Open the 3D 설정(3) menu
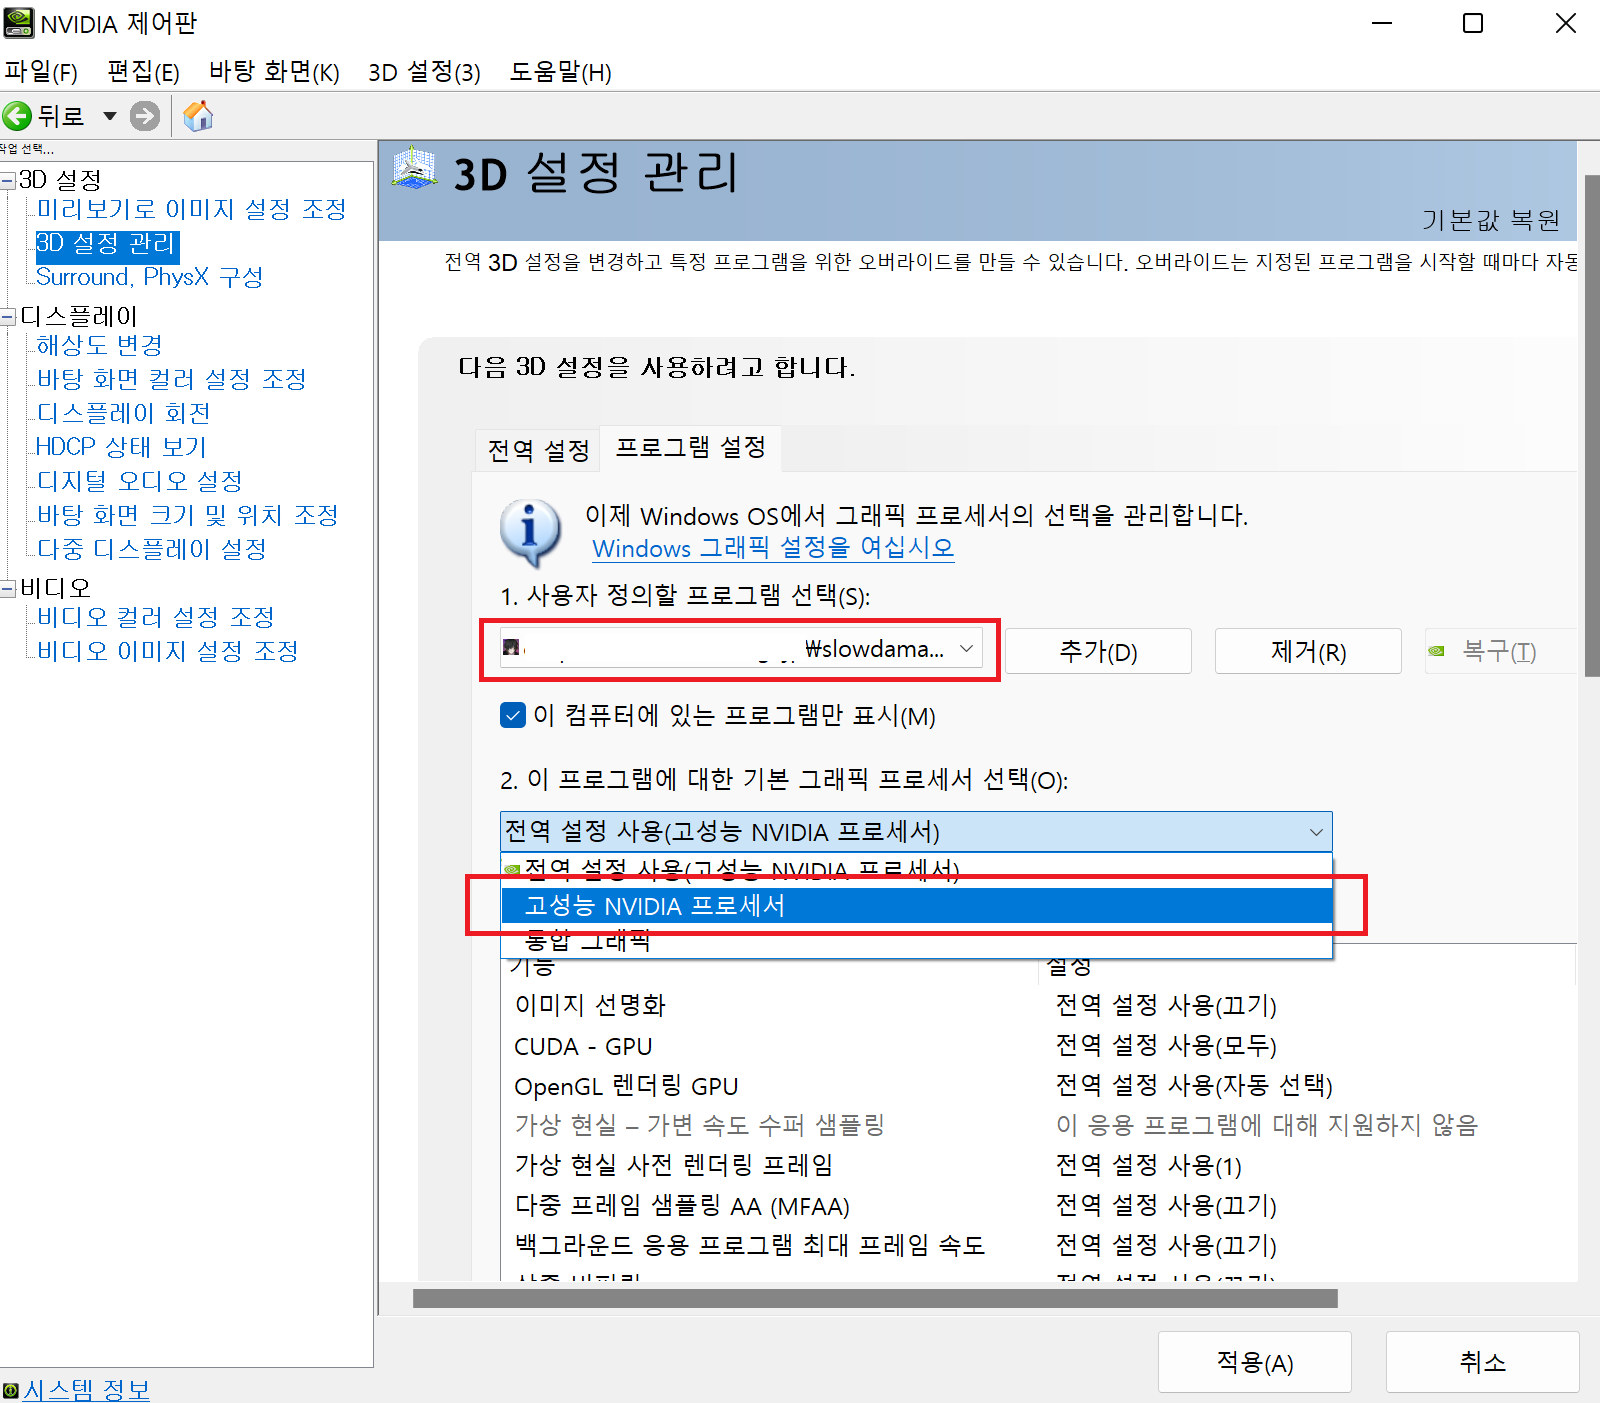 [424, 72]
